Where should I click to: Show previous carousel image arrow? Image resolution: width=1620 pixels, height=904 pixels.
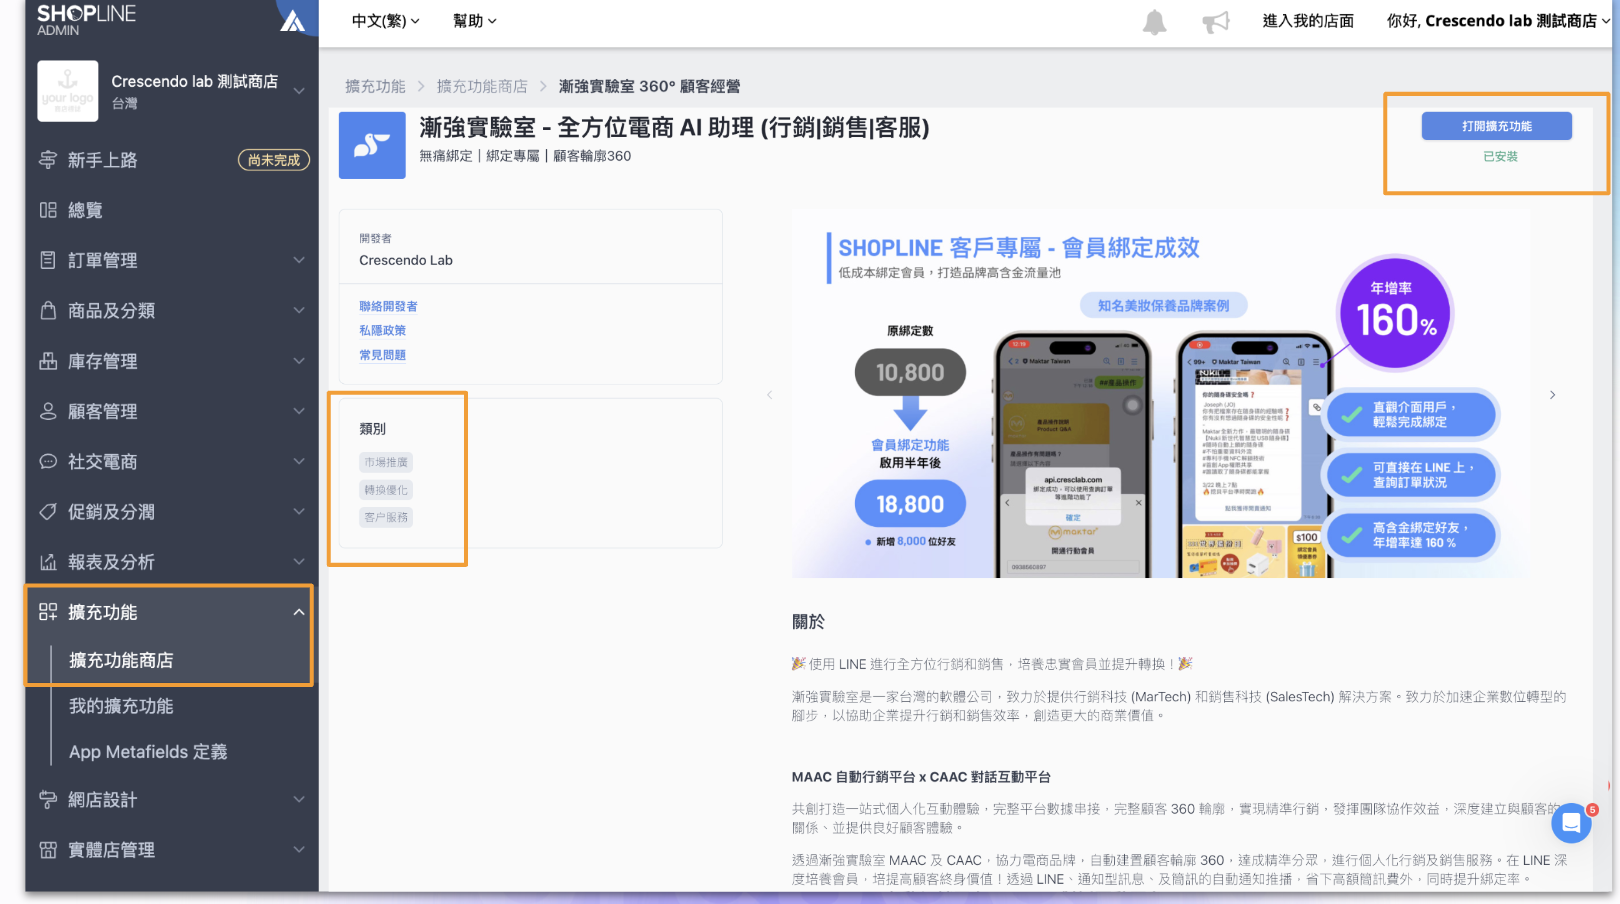click(x=769, y=395)
